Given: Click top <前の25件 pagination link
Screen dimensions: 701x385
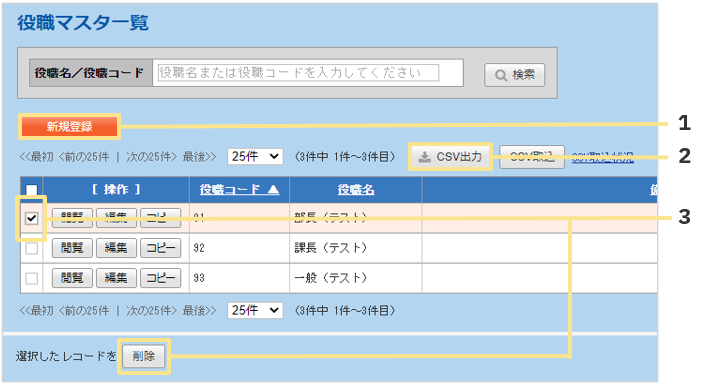Looking at the screenshot, I should (84, 157).
